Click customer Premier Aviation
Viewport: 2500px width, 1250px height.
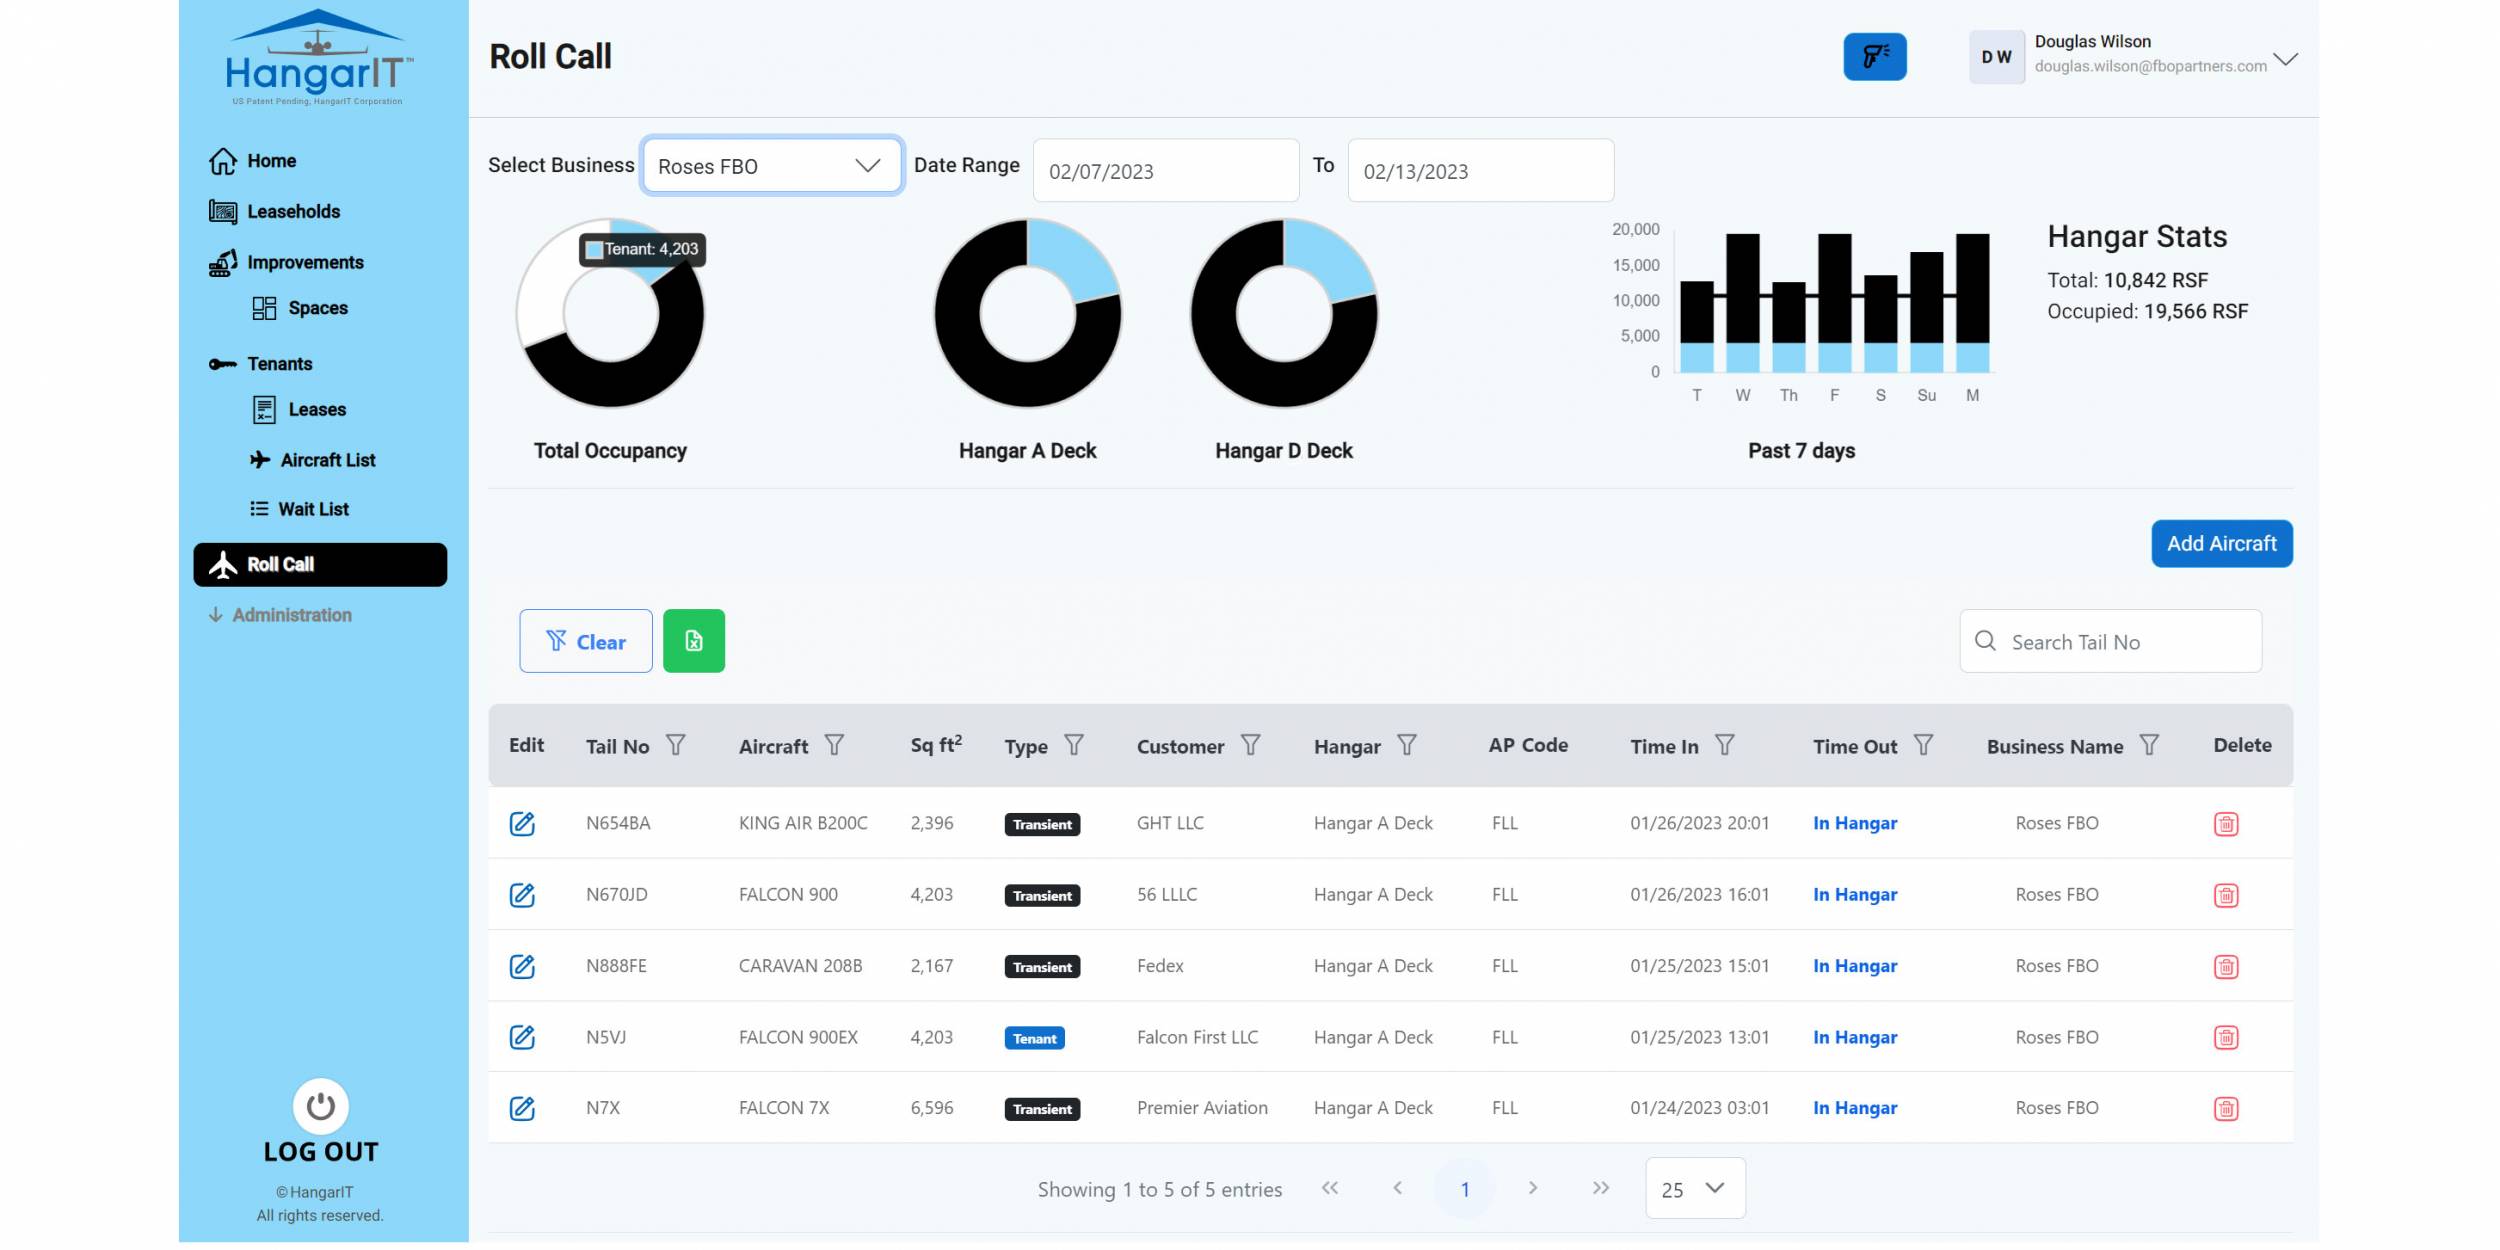tap(1202, 1108)
